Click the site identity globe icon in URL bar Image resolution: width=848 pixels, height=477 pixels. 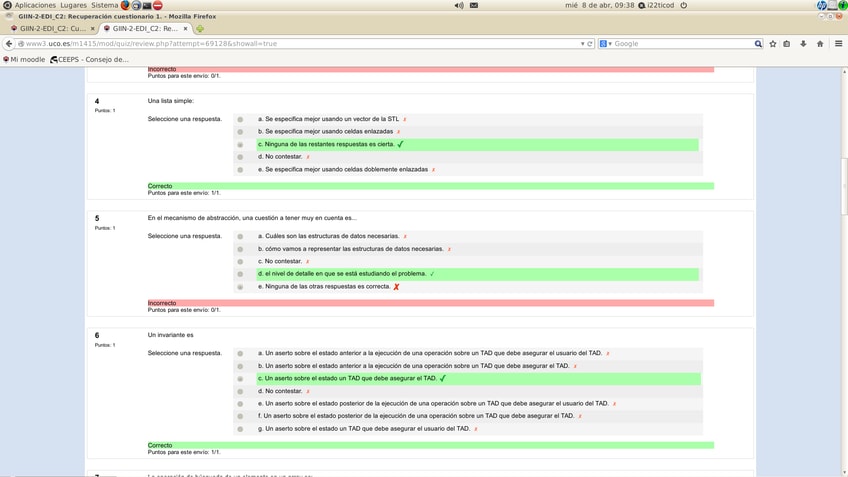pos(21,44)
